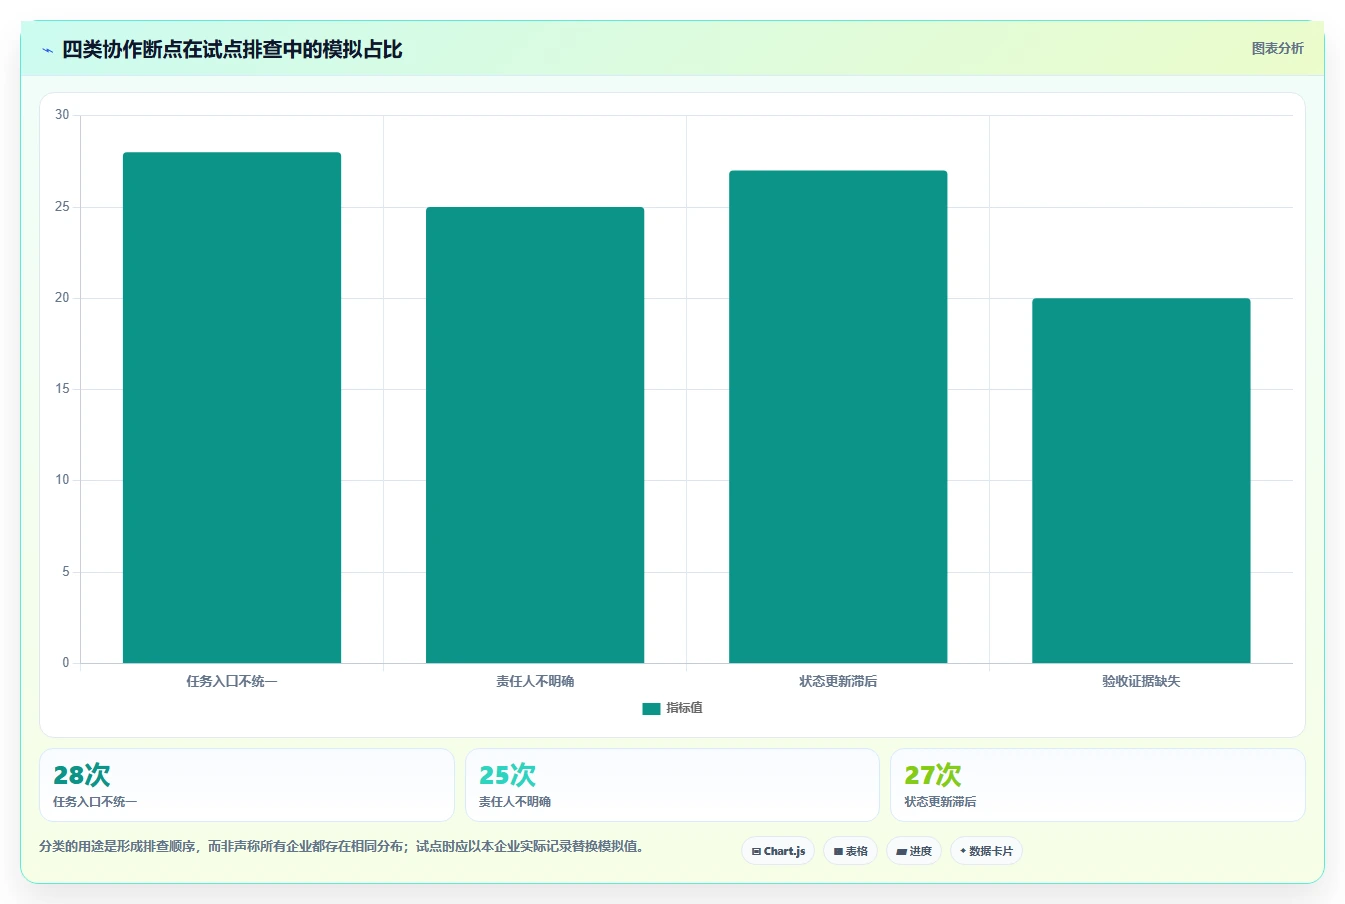This screenshot has width=1345, height=904.
Task: Click the 责任人不明确 x-axis label
Action: tap(535, 681)
